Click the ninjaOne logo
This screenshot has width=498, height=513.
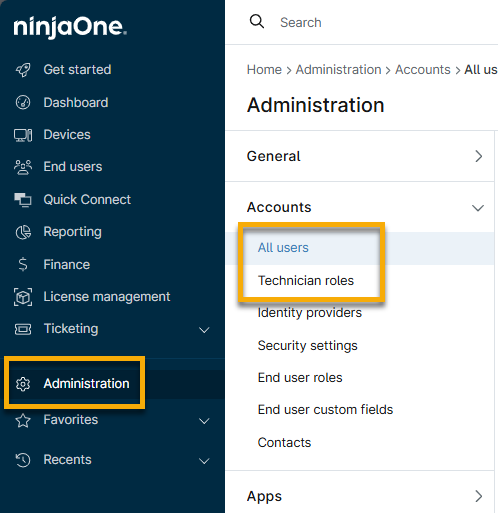coord(70,28)
